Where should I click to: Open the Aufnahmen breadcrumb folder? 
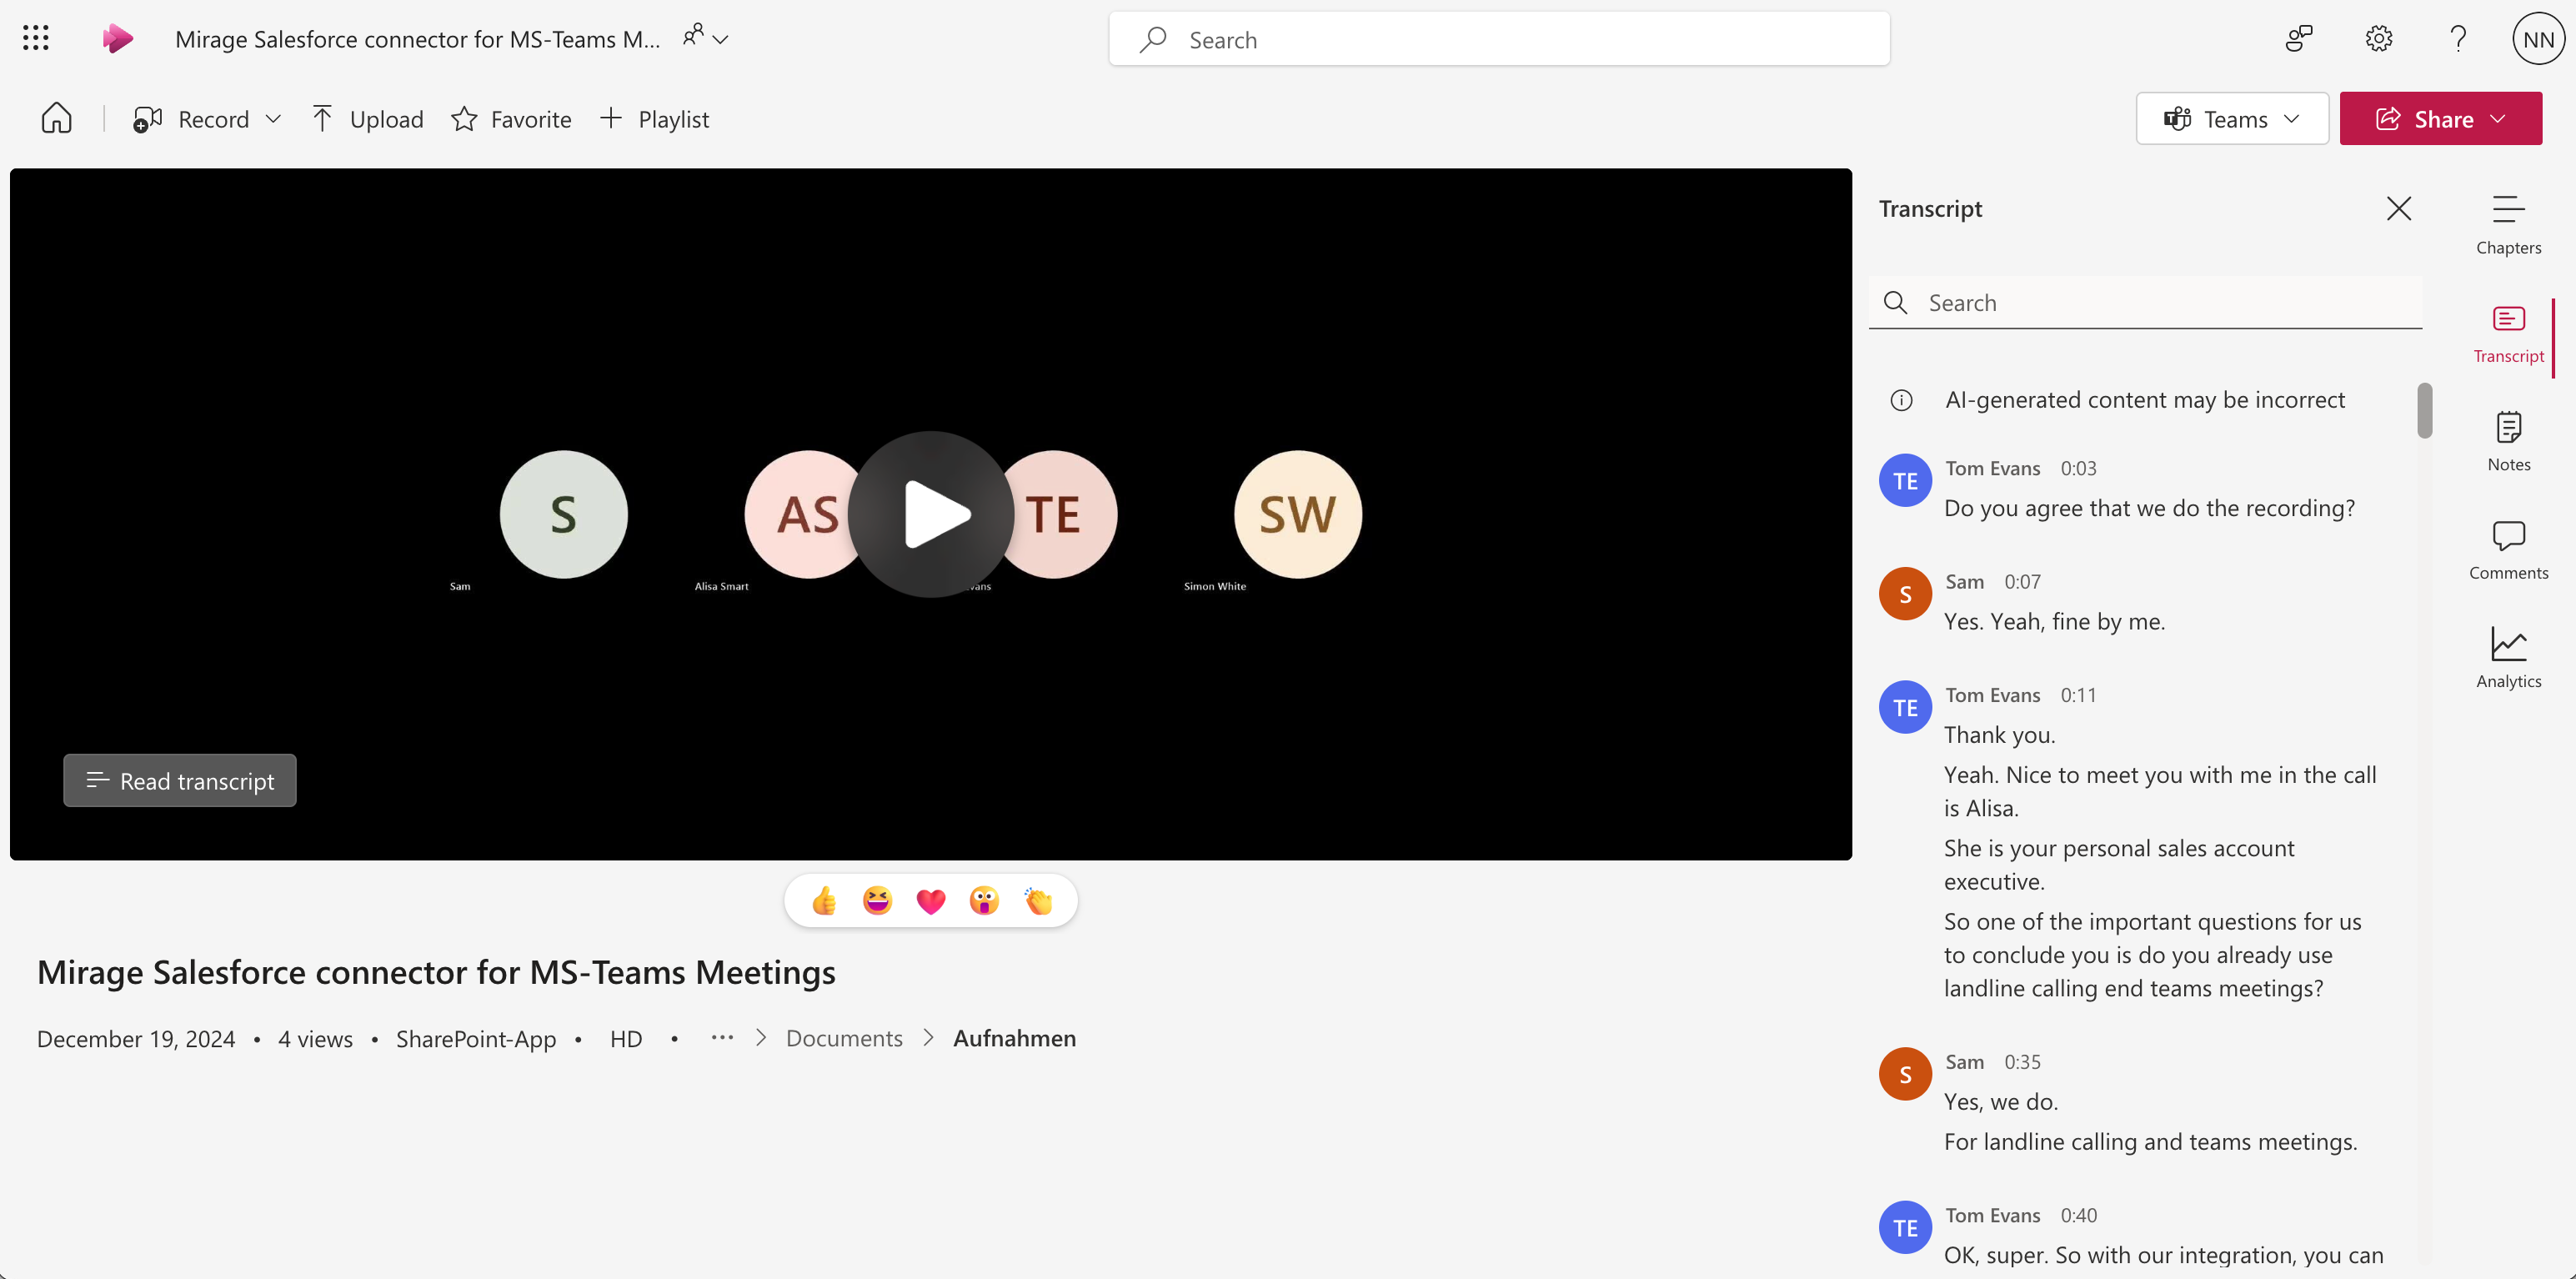coord(1014,1038)
